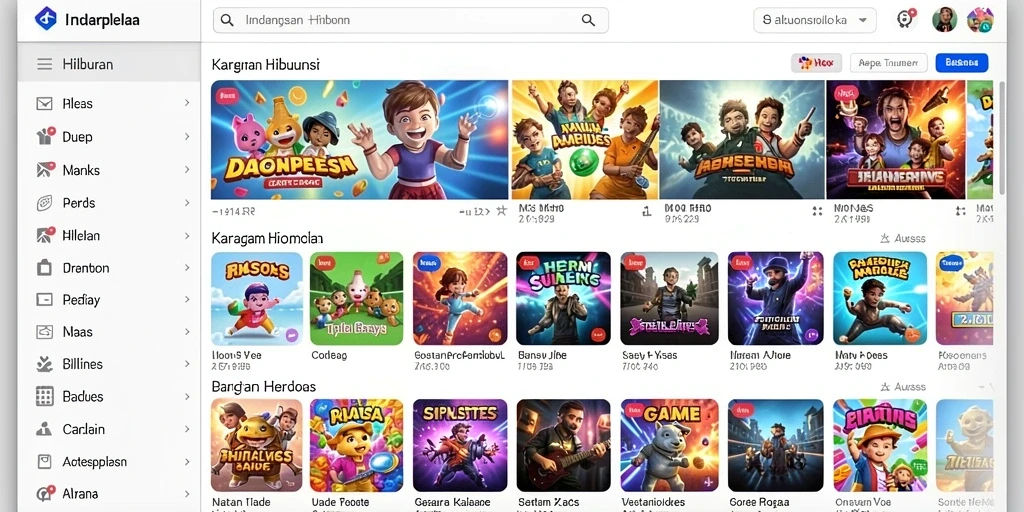Image resolution: width=1024 pixels, height=512 pixels.
Task: Click the envelope icon next to Rleas
Action: pyautogui.click(x=44, y=103)
